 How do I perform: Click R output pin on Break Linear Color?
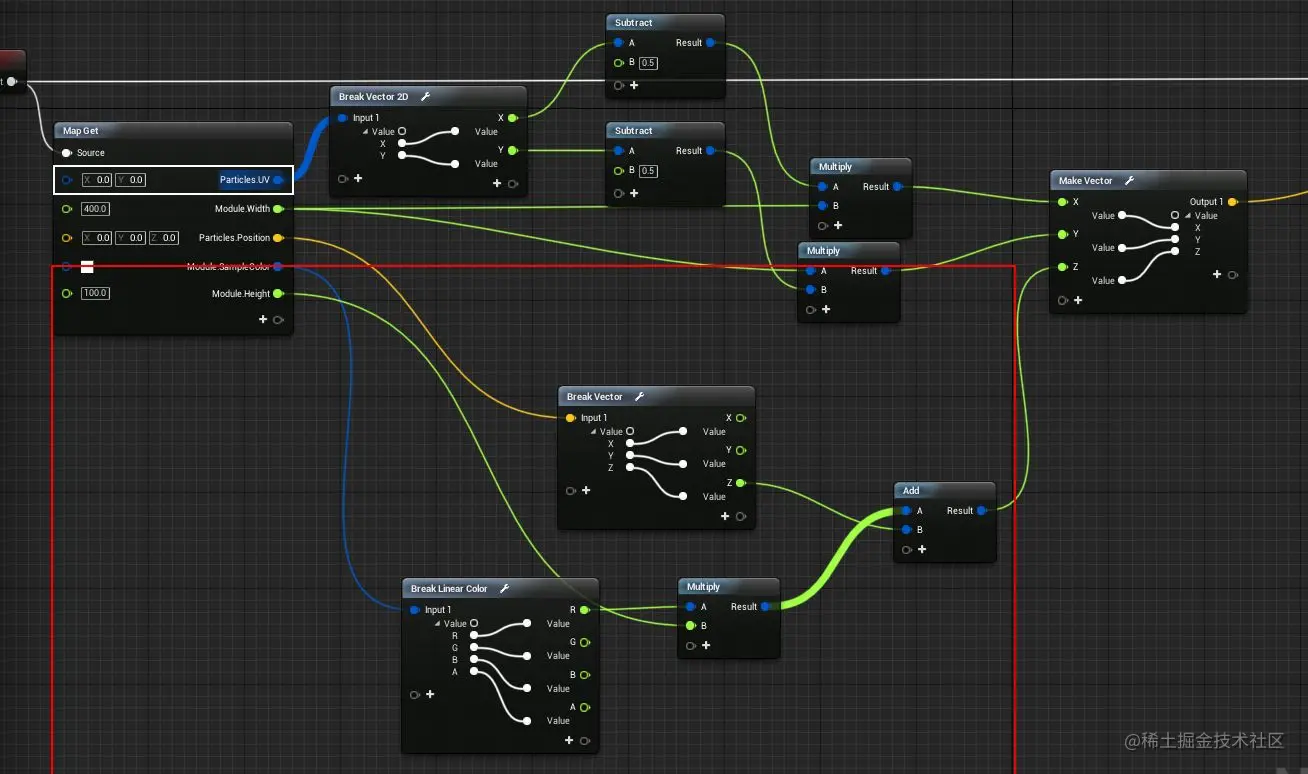click(x=584, y=609)
